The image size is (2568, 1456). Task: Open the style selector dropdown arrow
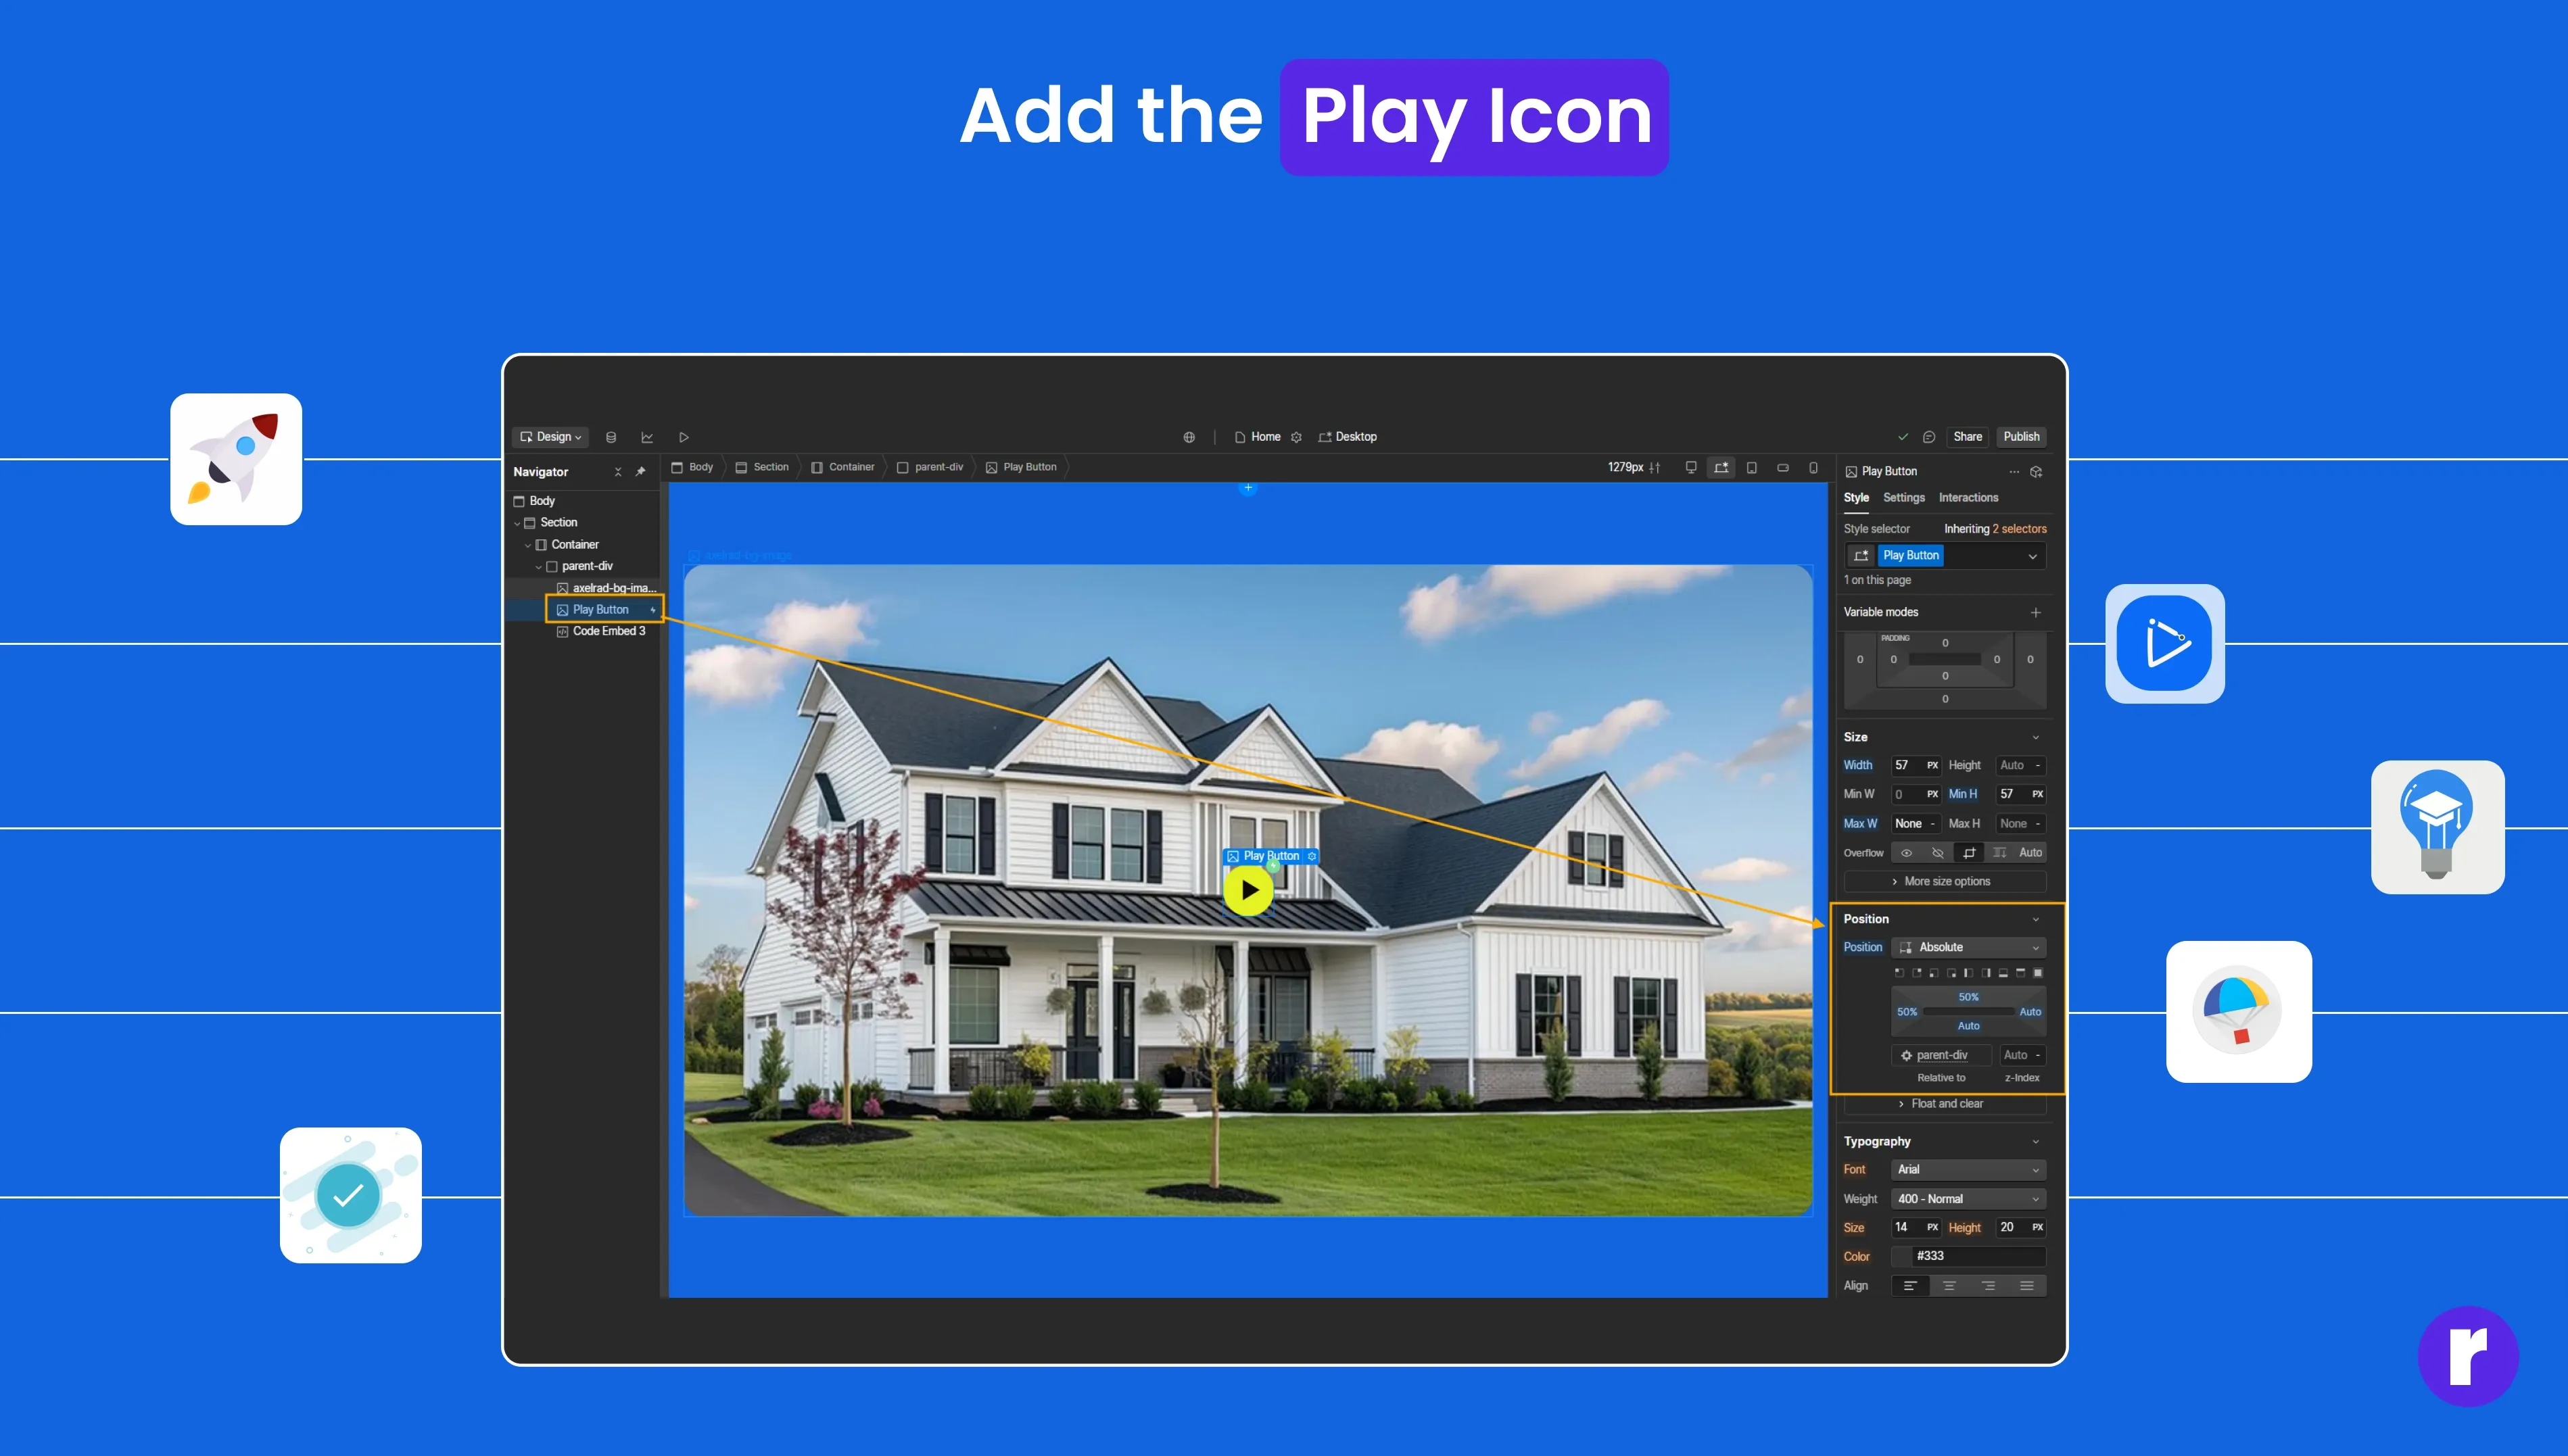click(2032, 556)
